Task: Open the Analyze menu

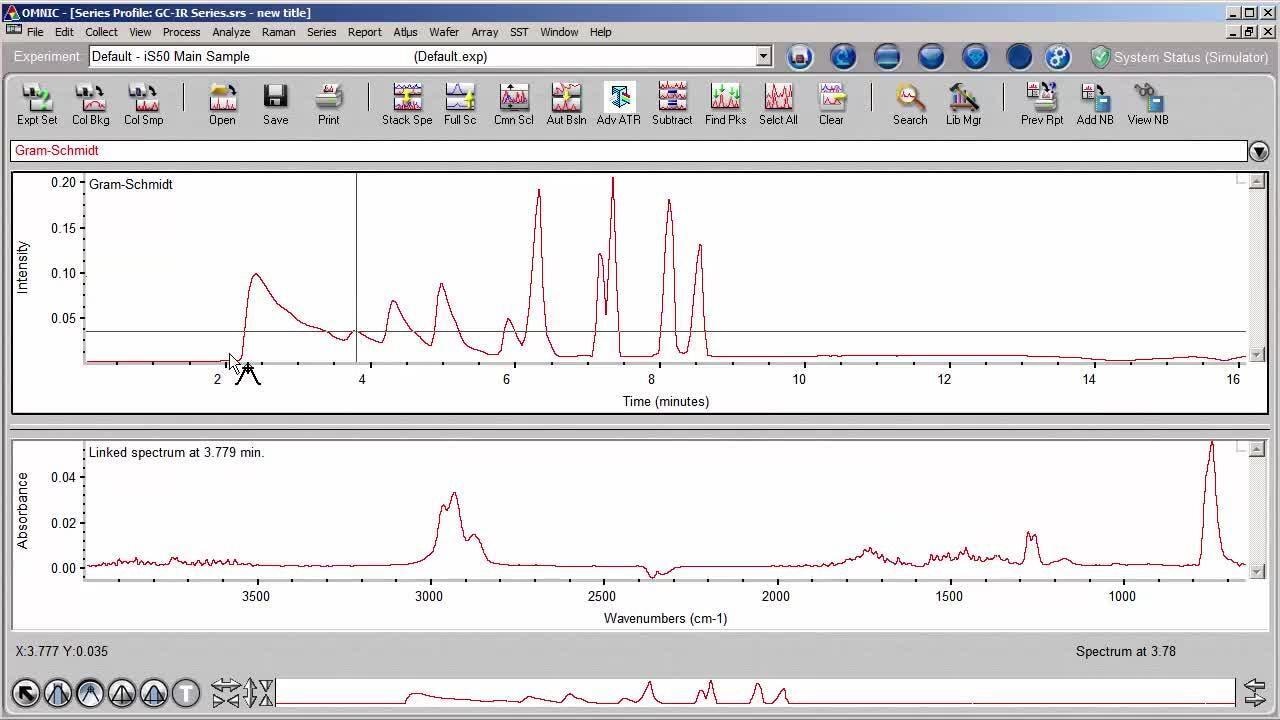Action: pyautogui.click(x=231, y=32)
